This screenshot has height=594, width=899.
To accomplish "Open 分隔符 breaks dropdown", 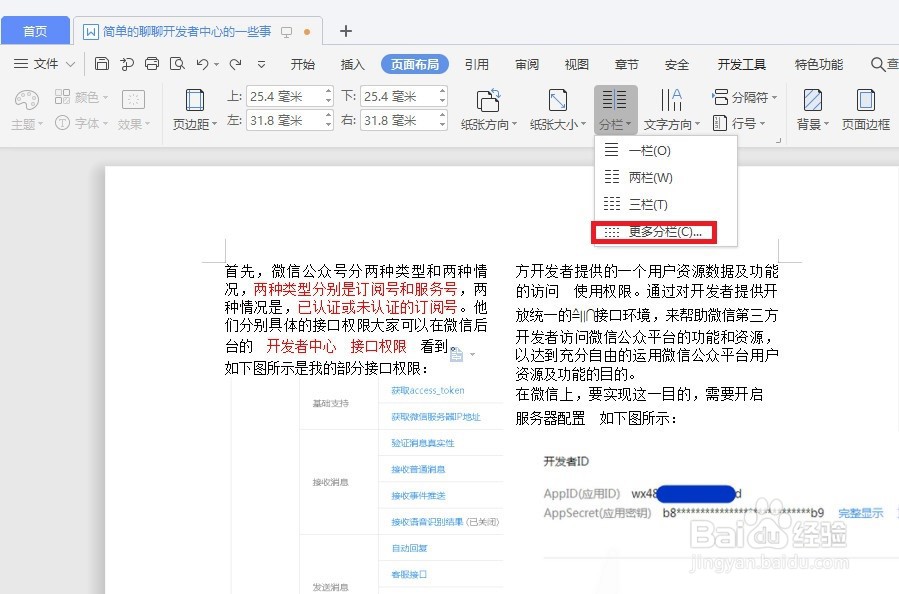I will (x=744, y=97).
